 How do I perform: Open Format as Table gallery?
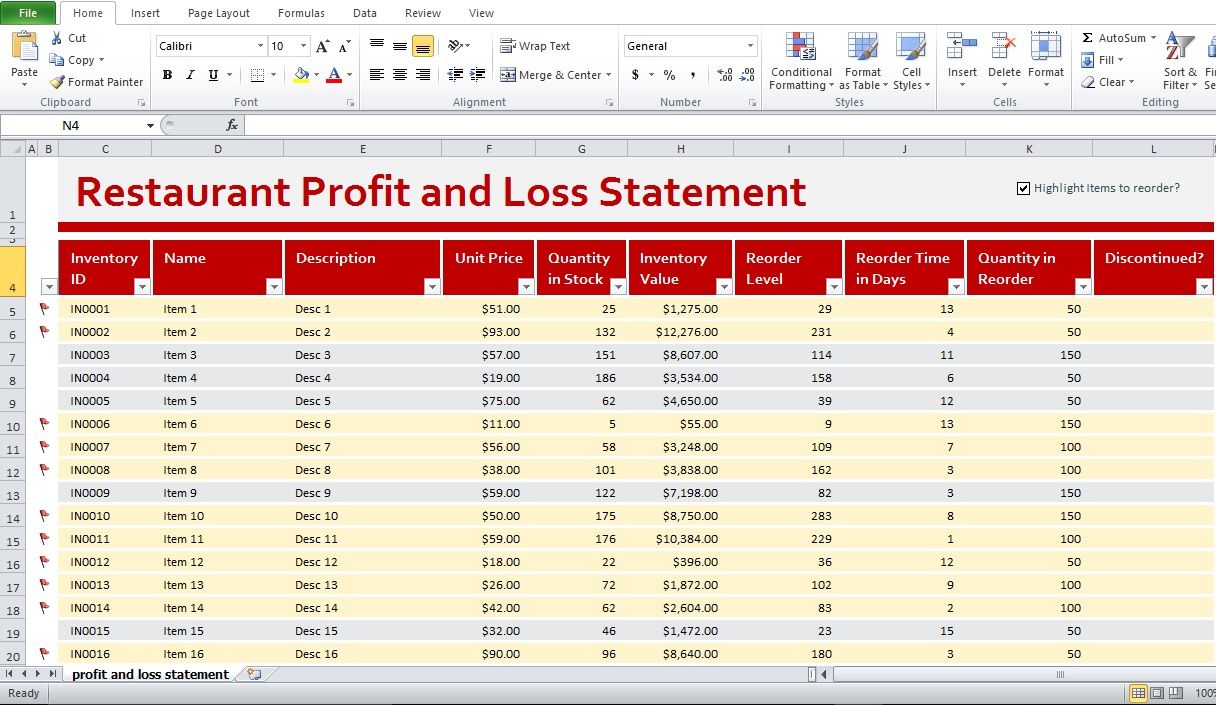tap(863, 61)
